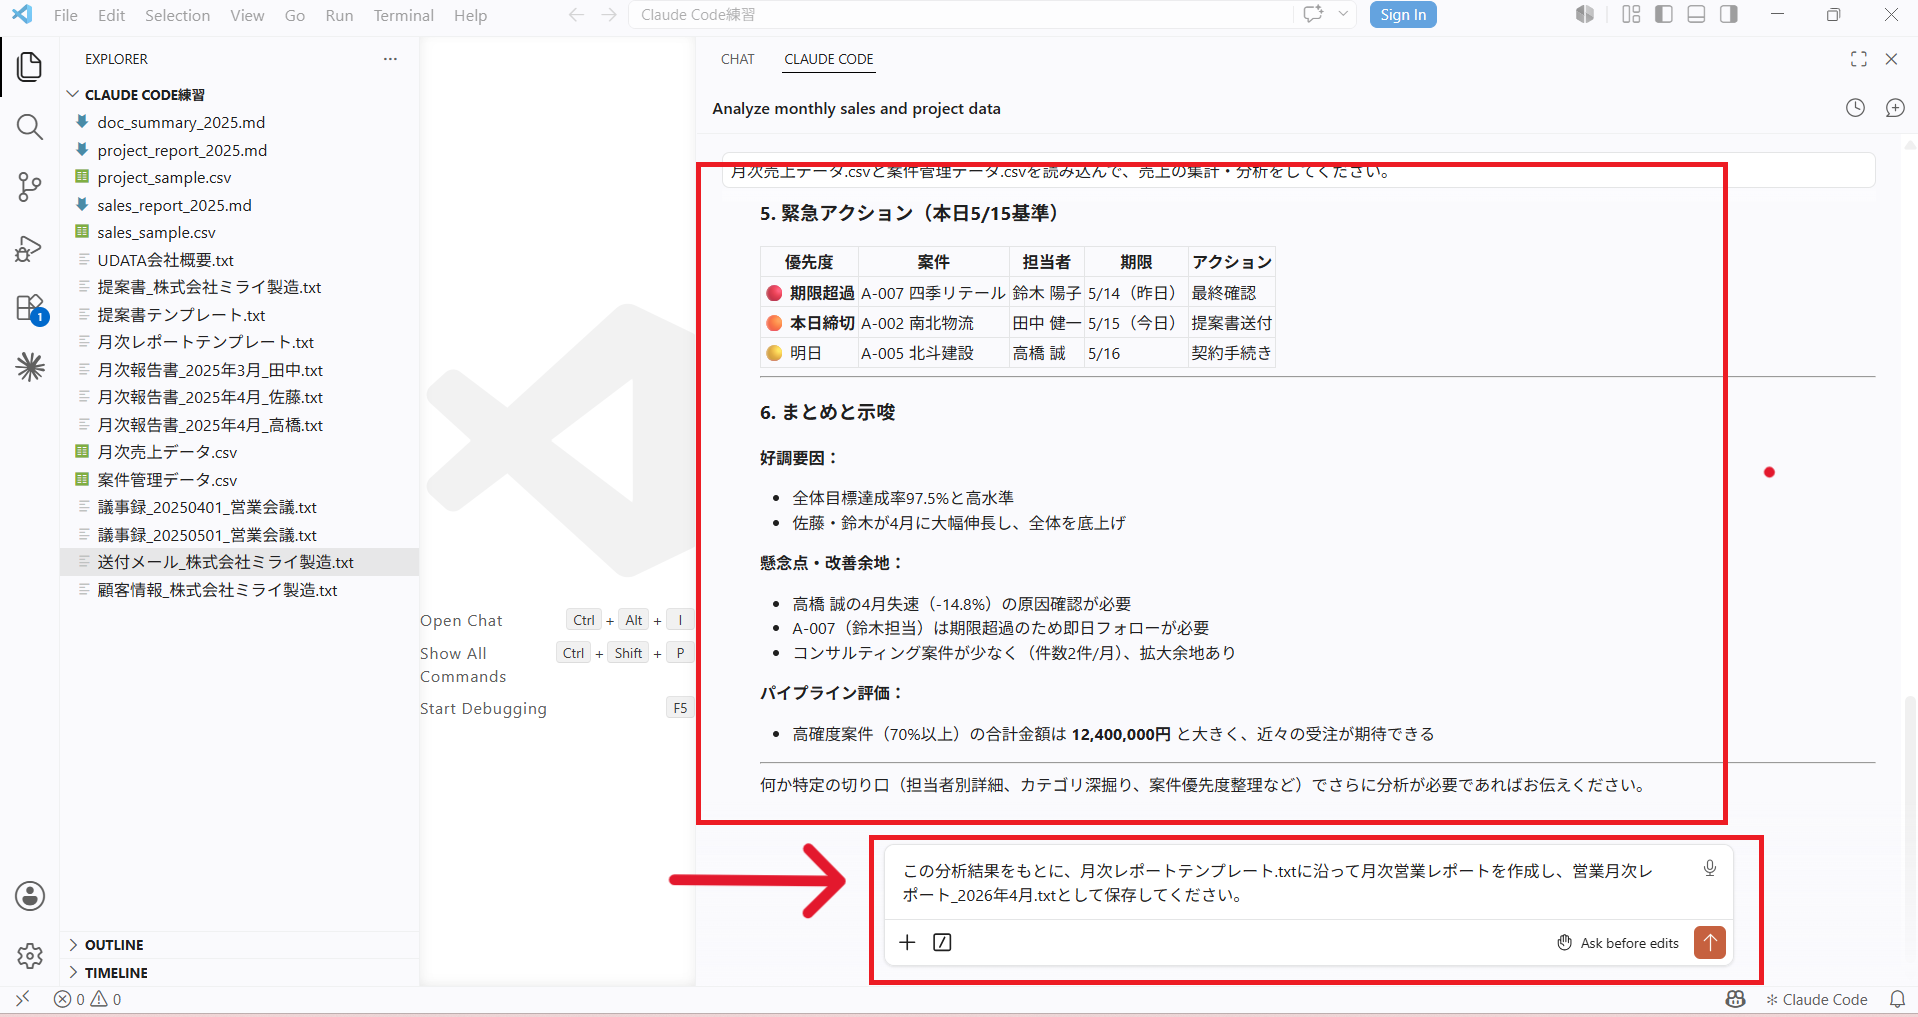Click the Copilot status icon in status bar
Screen dimensions: 1918x1017
click(x=1736, y=999)
